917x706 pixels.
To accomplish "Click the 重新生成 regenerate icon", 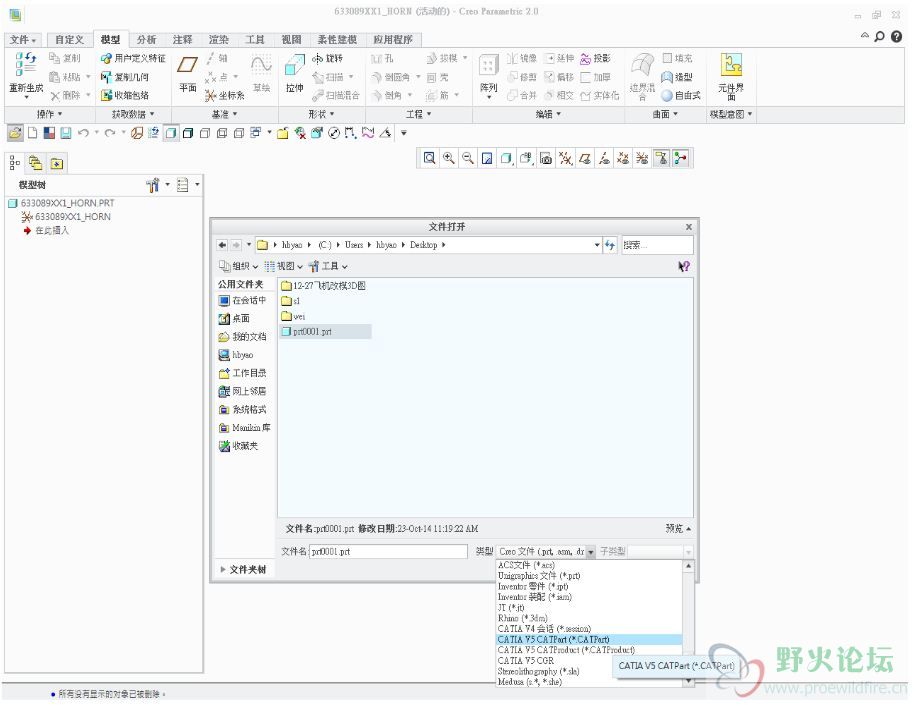I will tap(26, 64).
